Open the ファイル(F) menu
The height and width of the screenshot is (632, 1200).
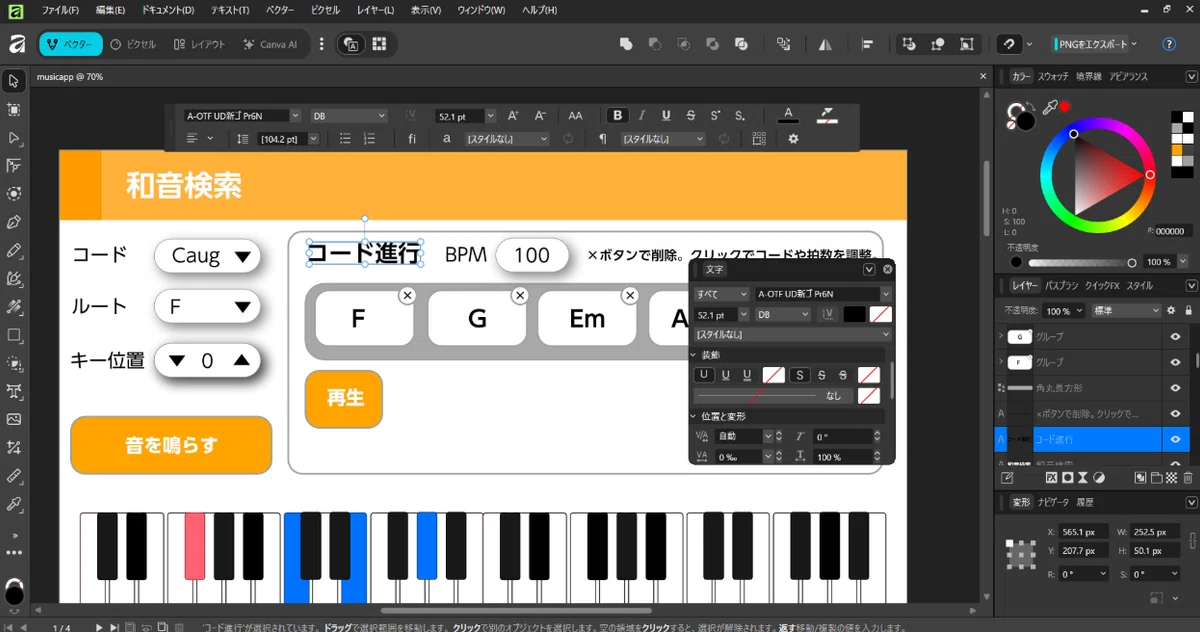point(62,9)
